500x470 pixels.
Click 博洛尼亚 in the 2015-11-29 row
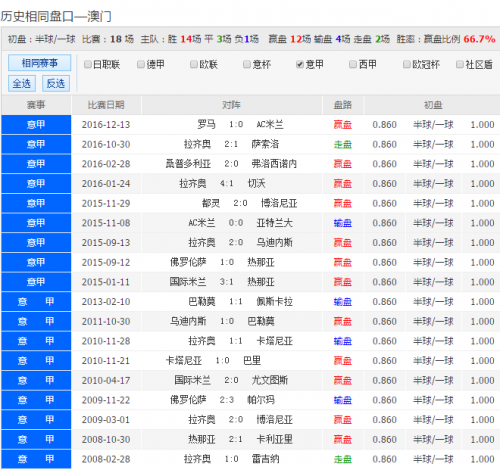279,203
